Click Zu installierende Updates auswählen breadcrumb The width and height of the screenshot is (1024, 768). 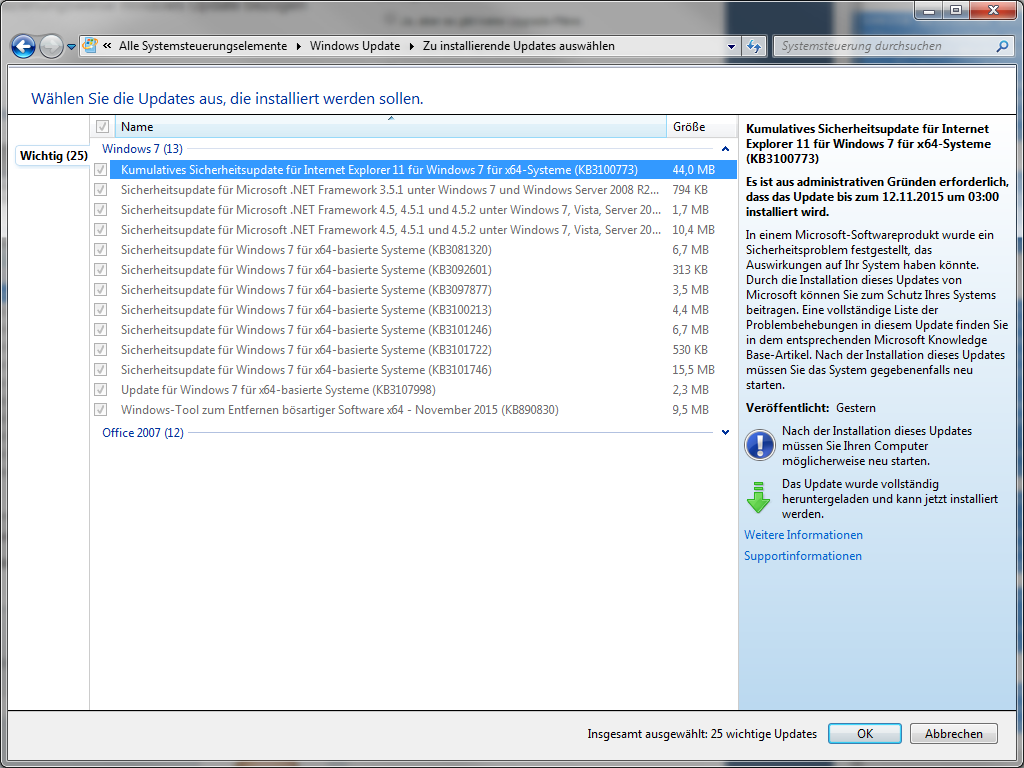pyautogui.click(x=519, y=46)
